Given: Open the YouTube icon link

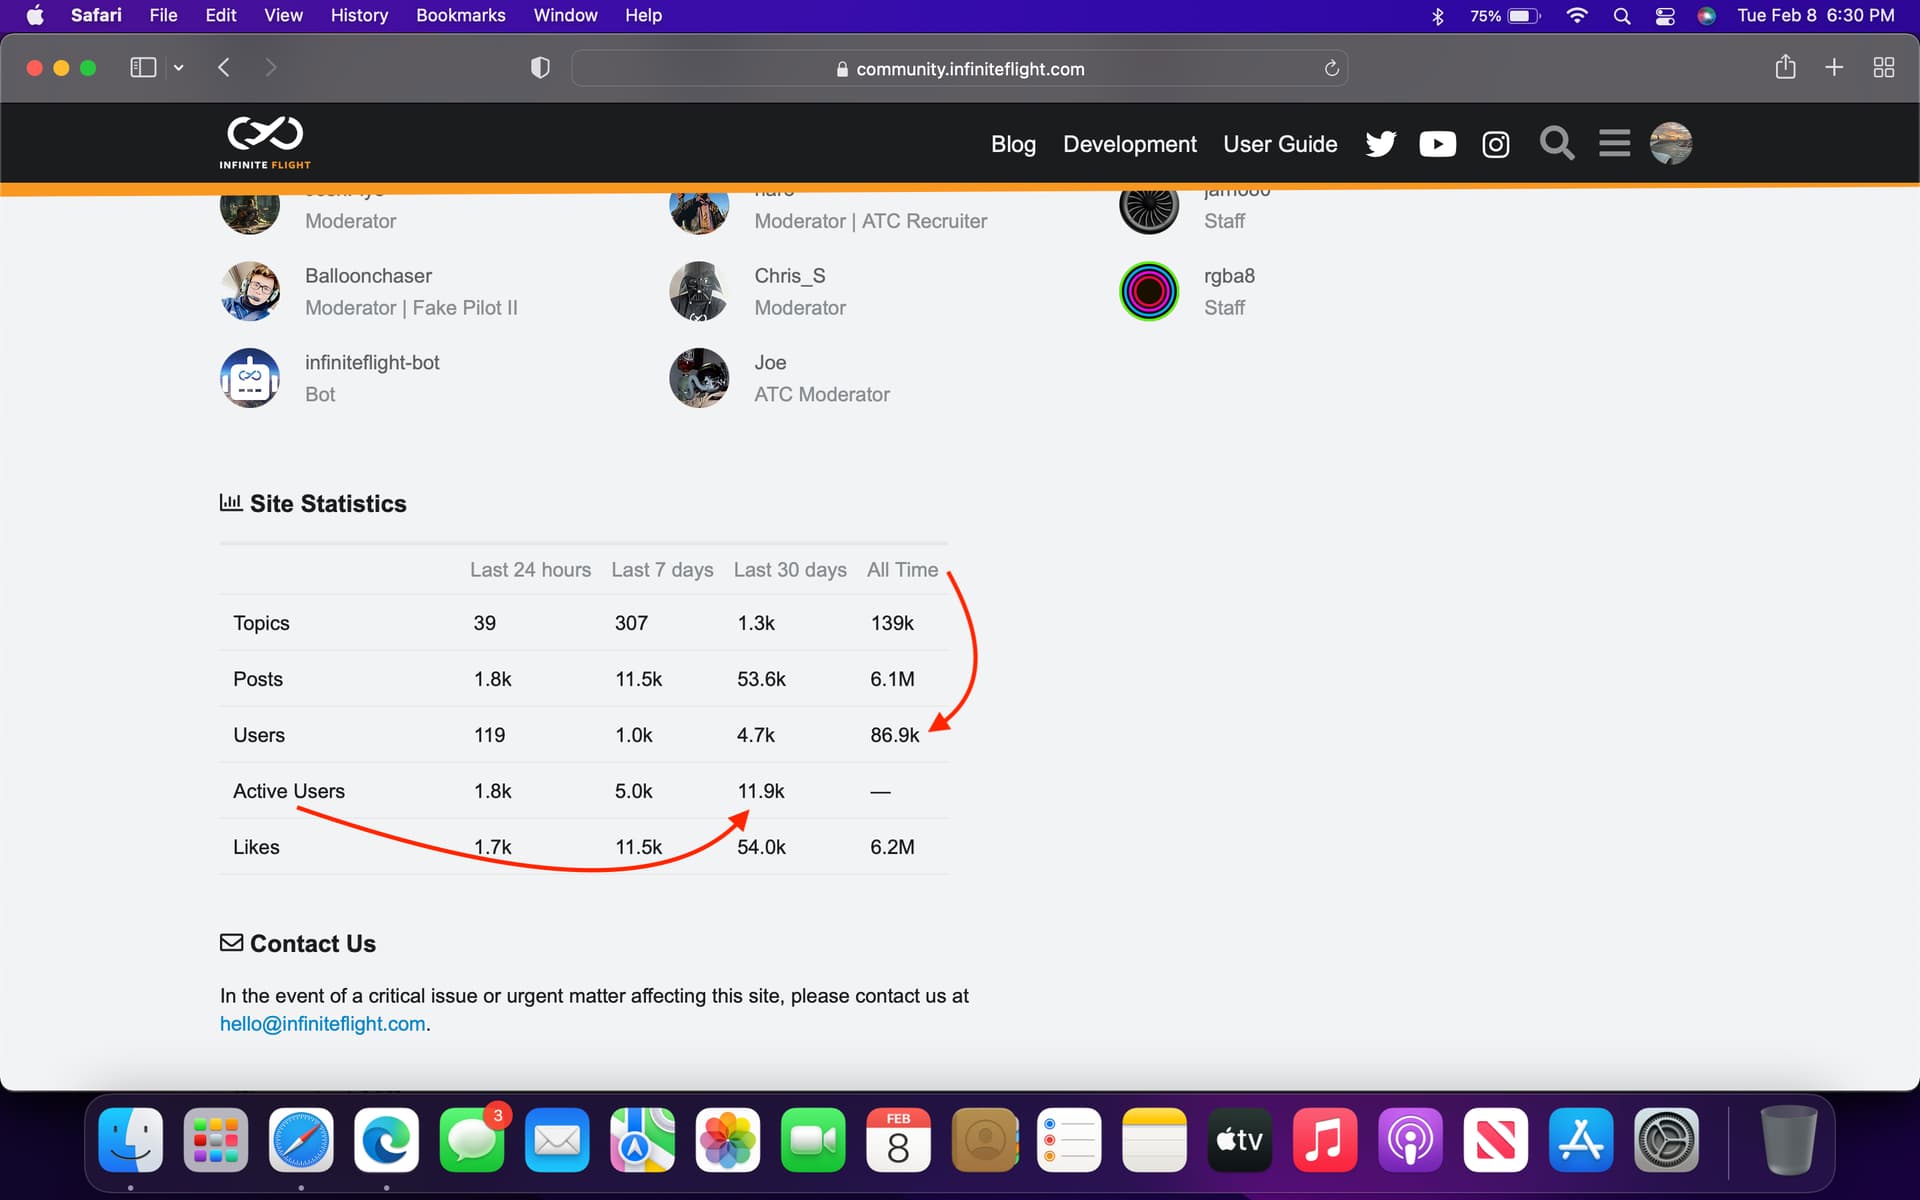Looking at the screenshot, I should (1437, 144).
